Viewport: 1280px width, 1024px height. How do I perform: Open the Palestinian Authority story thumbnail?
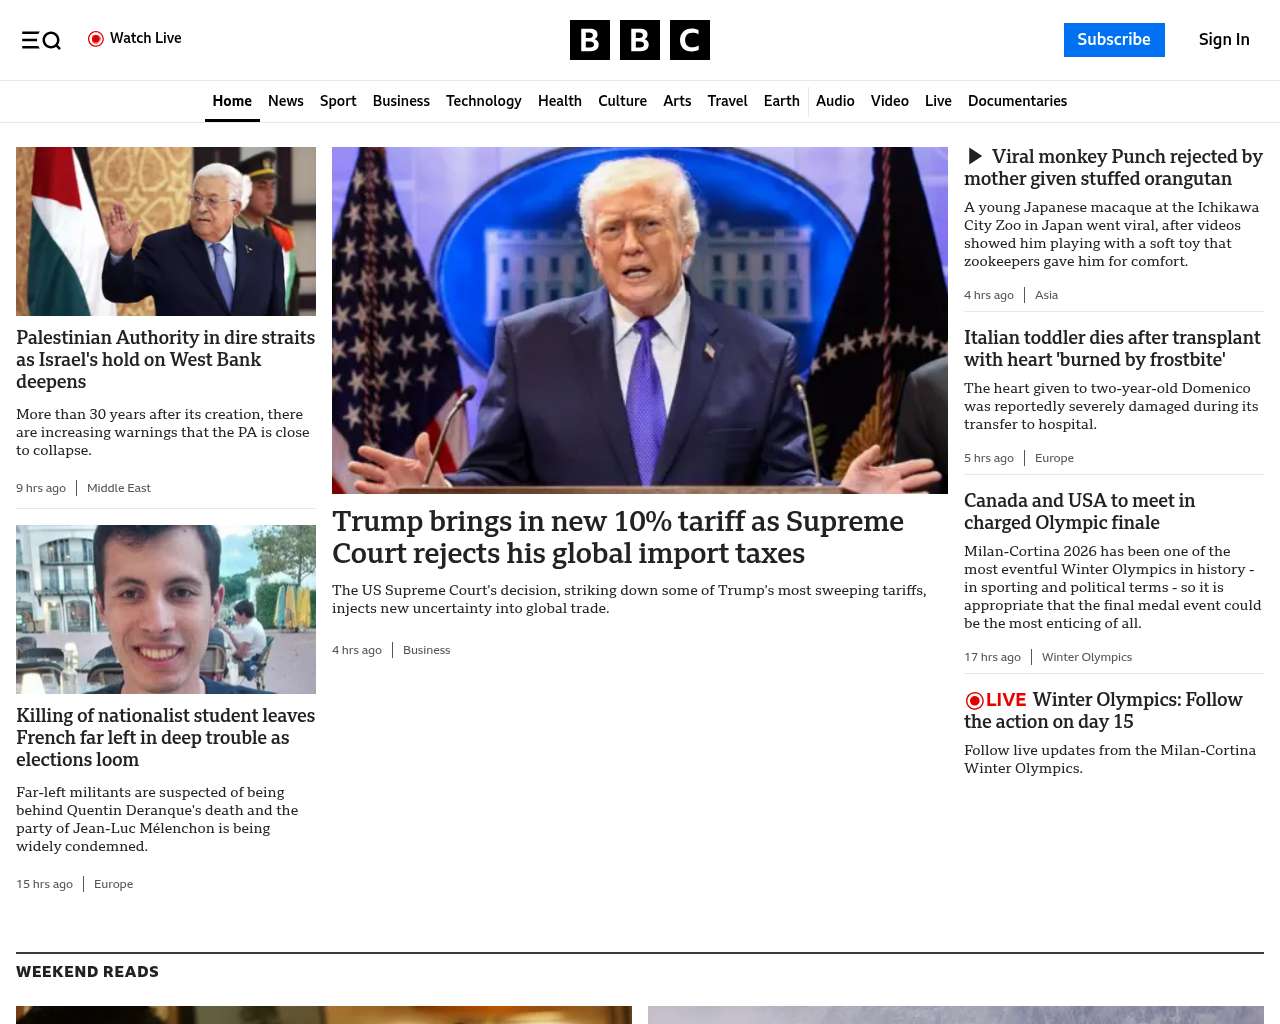click(x=166, y=231)
